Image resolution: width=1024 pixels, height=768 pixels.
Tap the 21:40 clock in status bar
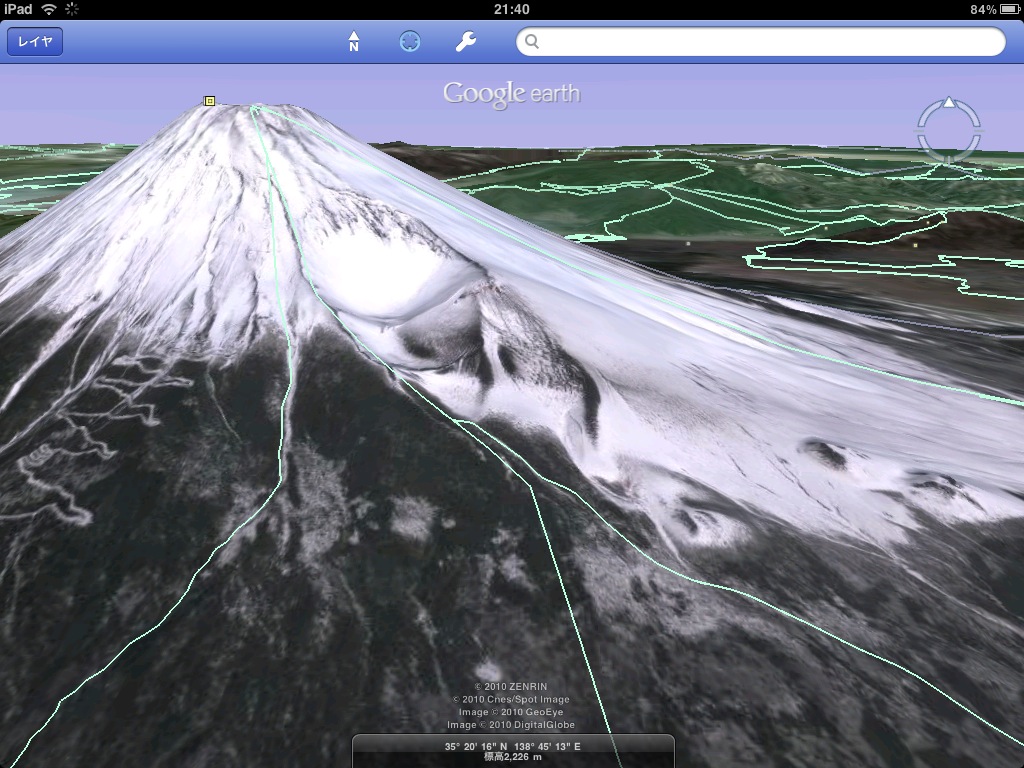point(512,9)
